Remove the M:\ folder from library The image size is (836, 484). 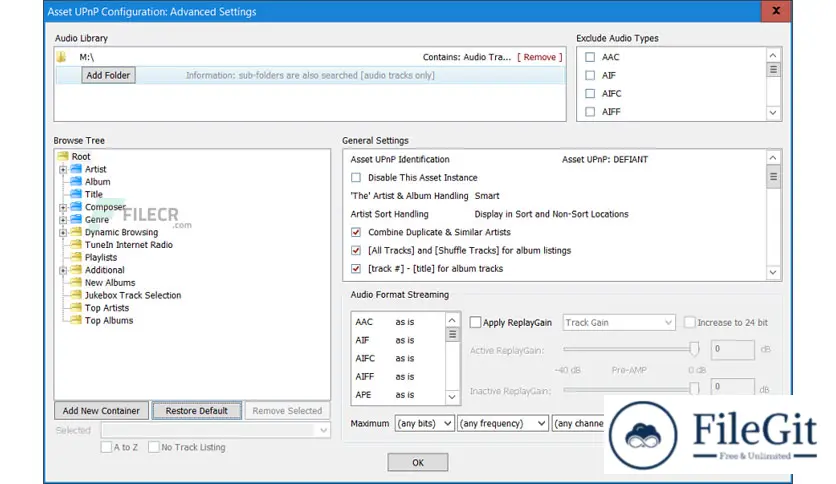tap(540, 57)
